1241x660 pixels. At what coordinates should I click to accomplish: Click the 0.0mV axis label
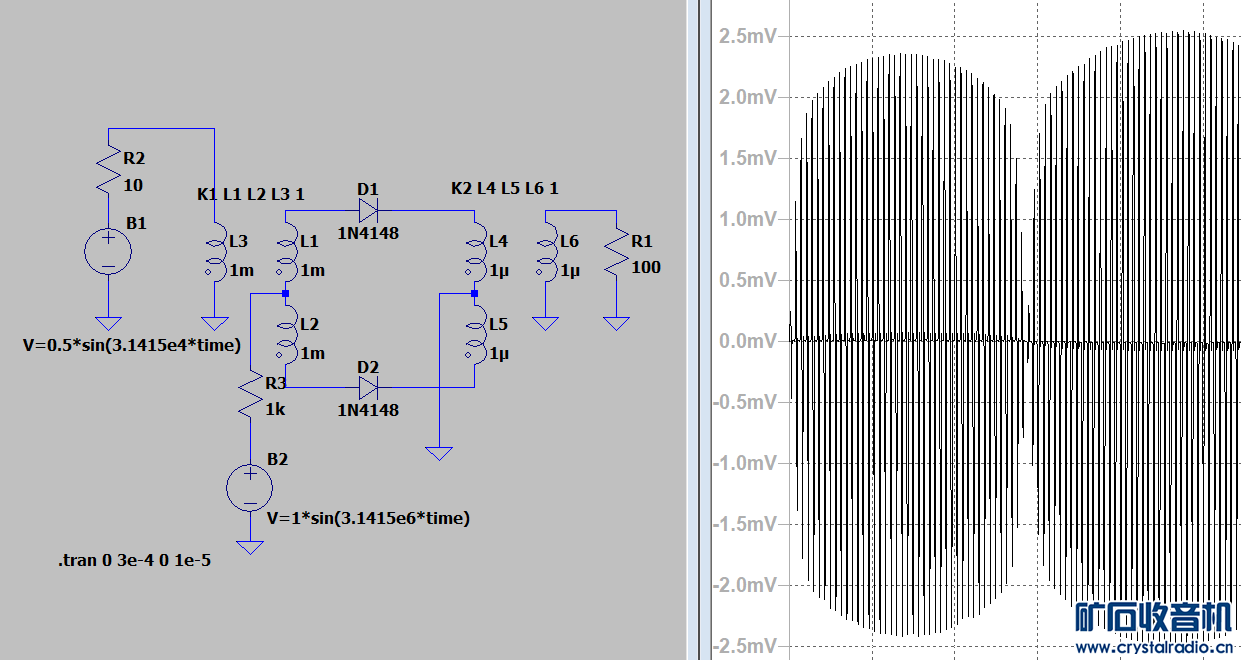(747, 341)
